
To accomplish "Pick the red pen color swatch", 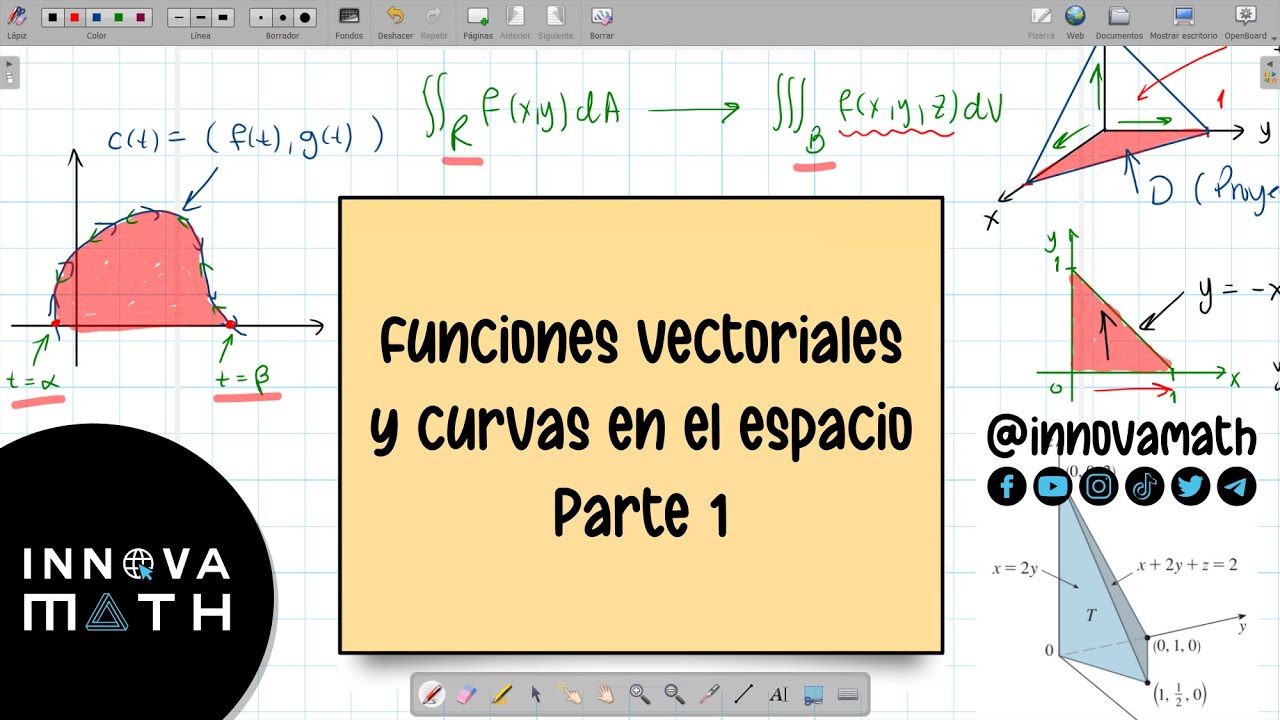I will (x=74, y=18).
